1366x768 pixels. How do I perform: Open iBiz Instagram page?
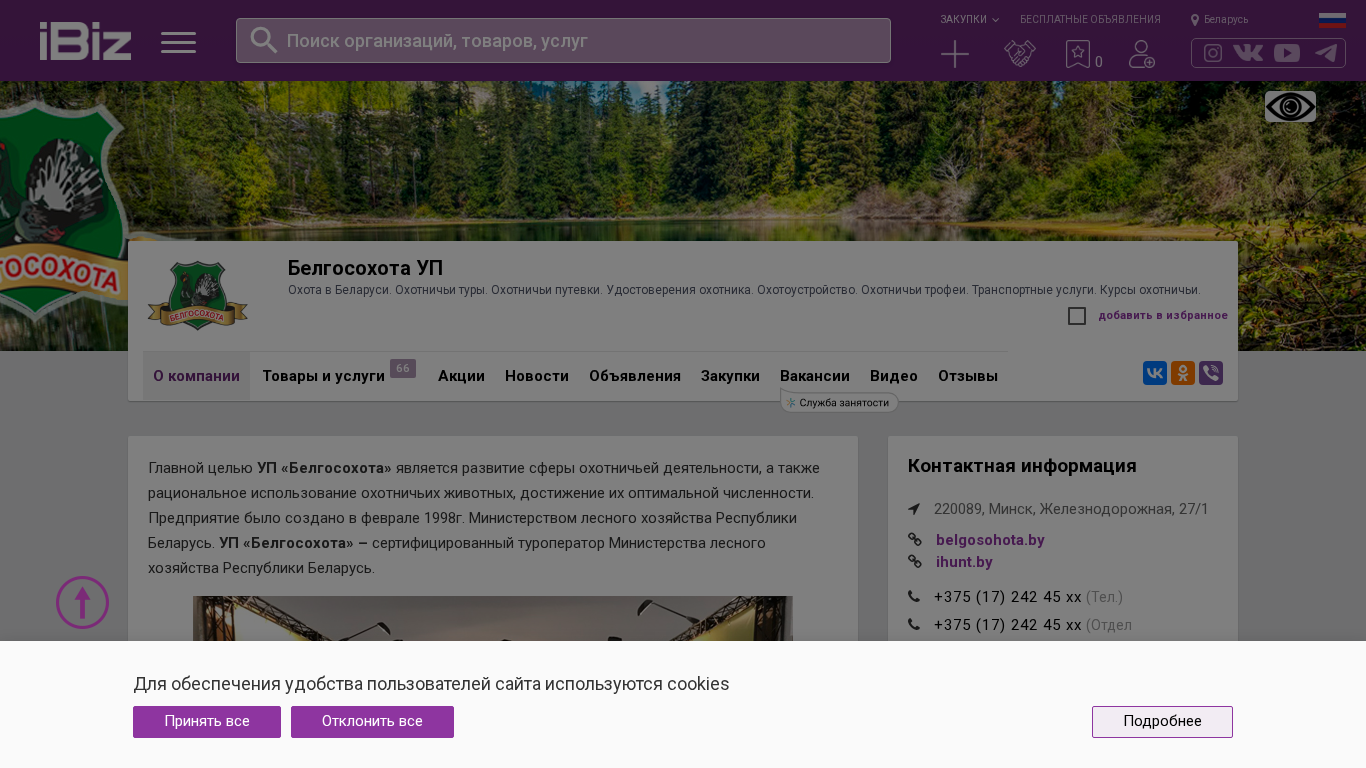click(1213, 53)
